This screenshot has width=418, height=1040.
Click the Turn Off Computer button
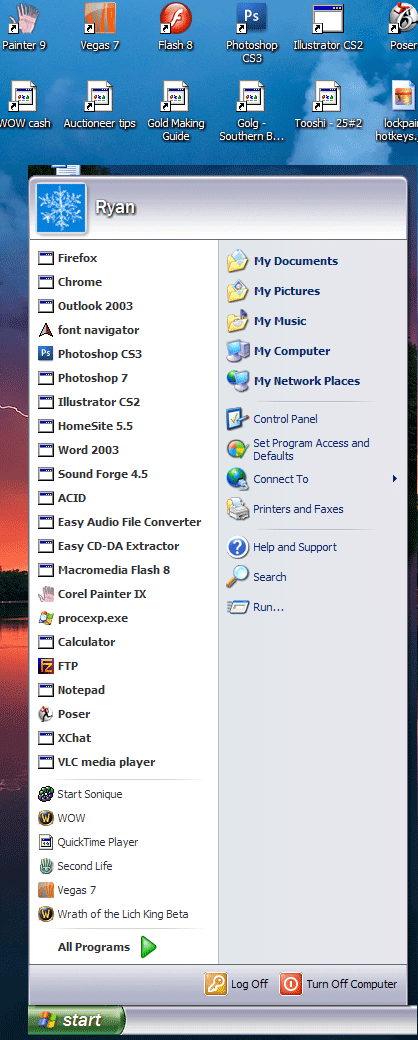coord(339,984)
